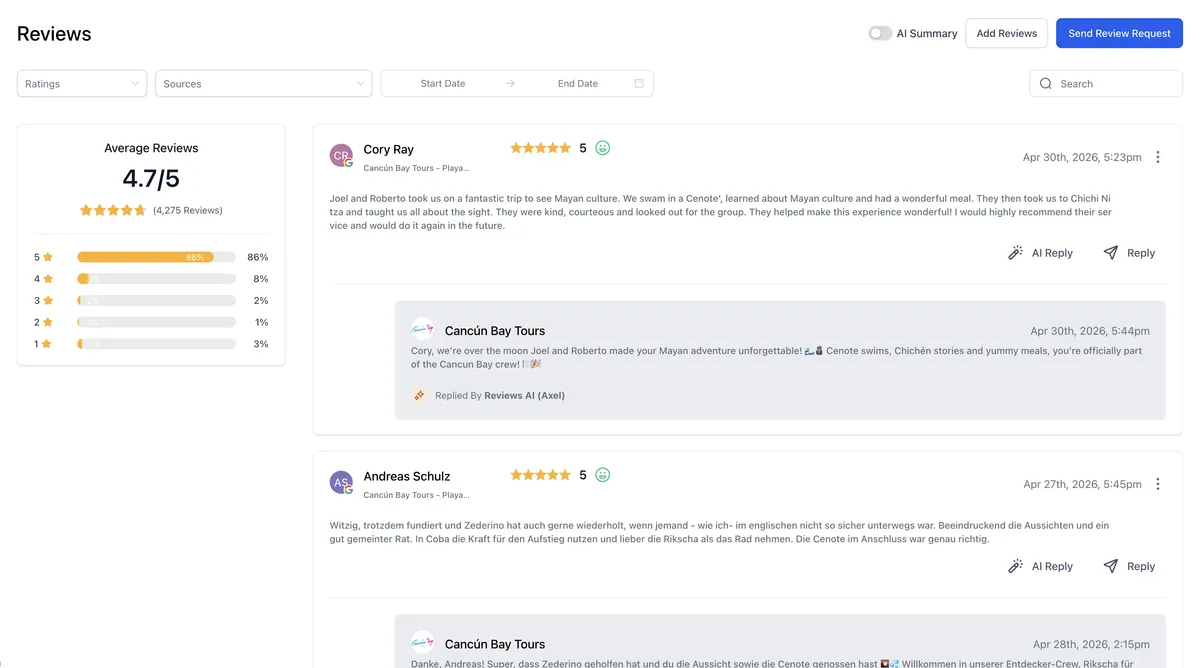Viewport: 1200px width, 668px height.
Task: Click the star rating of Cory Ray review
Action: click(x=540, y=148)
